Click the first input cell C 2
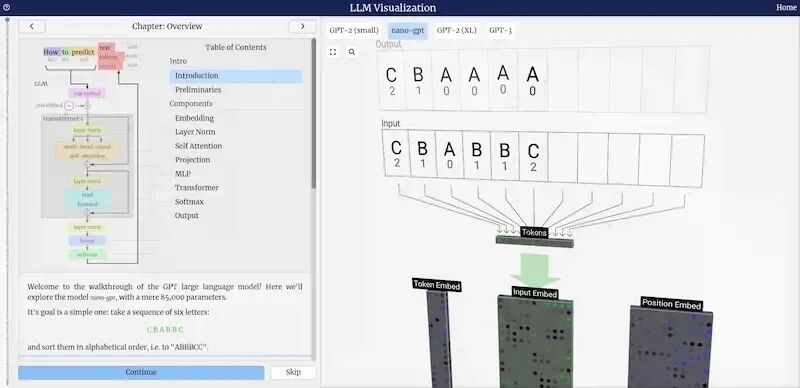Viewport: 800px width, 388px height. click(396, 154)
